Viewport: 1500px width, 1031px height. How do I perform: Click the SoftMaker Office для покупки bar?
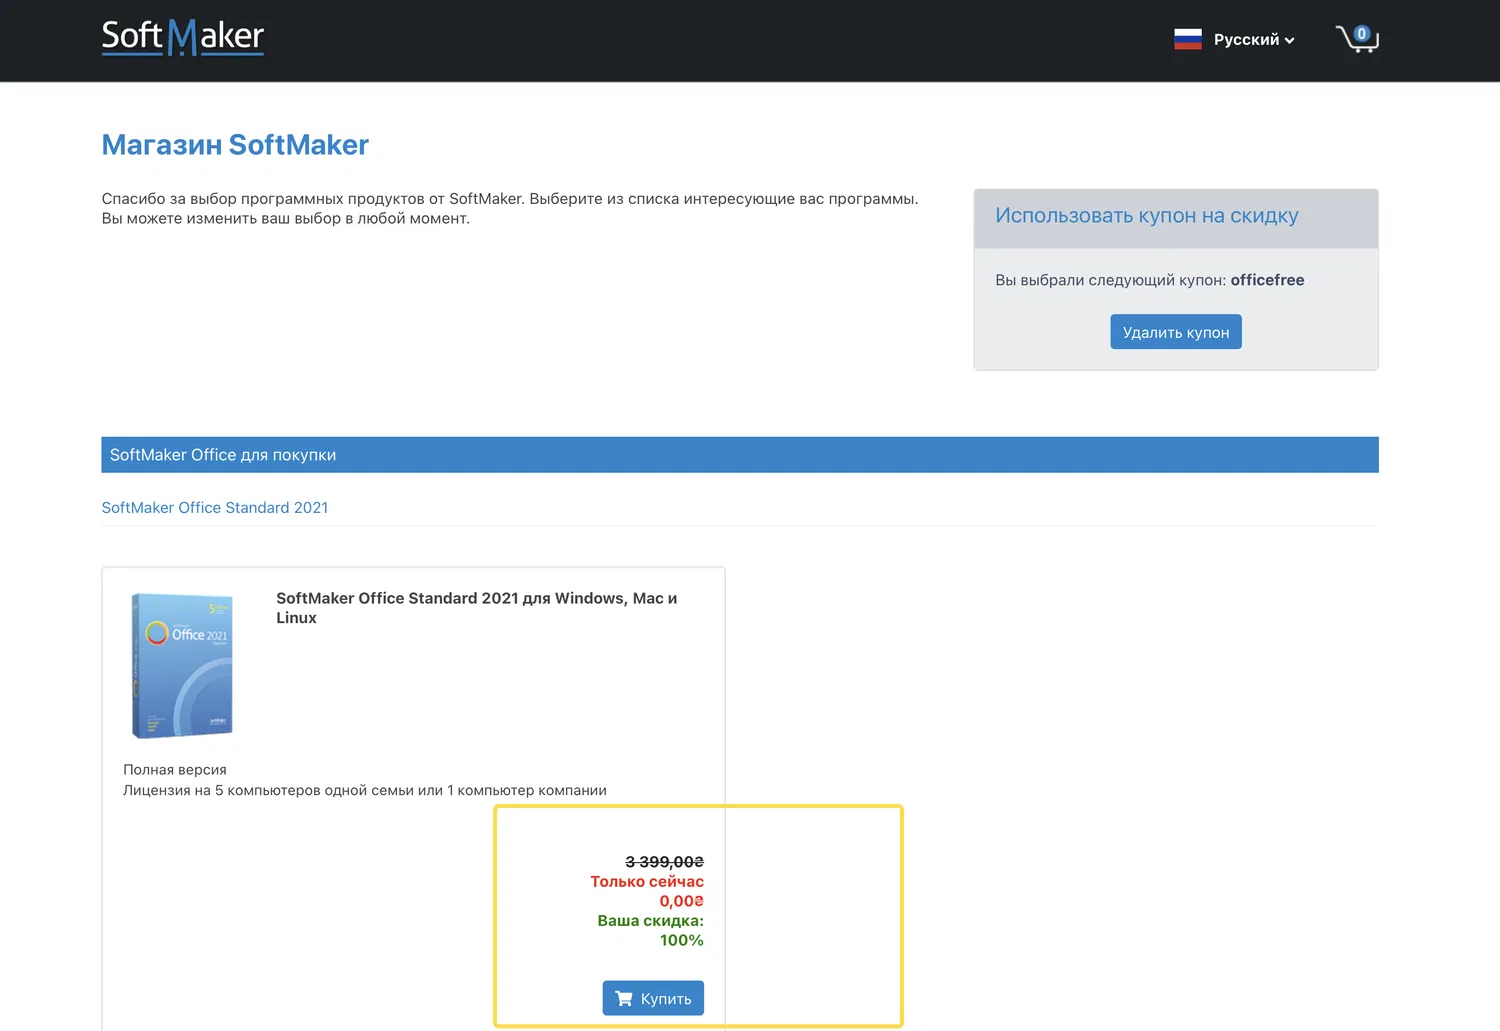tap(740, 455)
